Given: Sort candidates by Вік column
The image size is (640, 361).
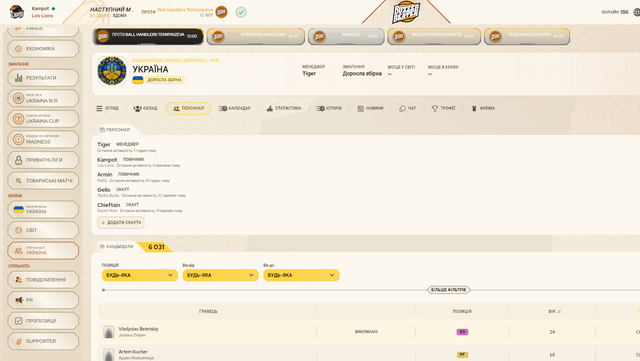Looking at the screenshot, I should (x=554, y=312).
